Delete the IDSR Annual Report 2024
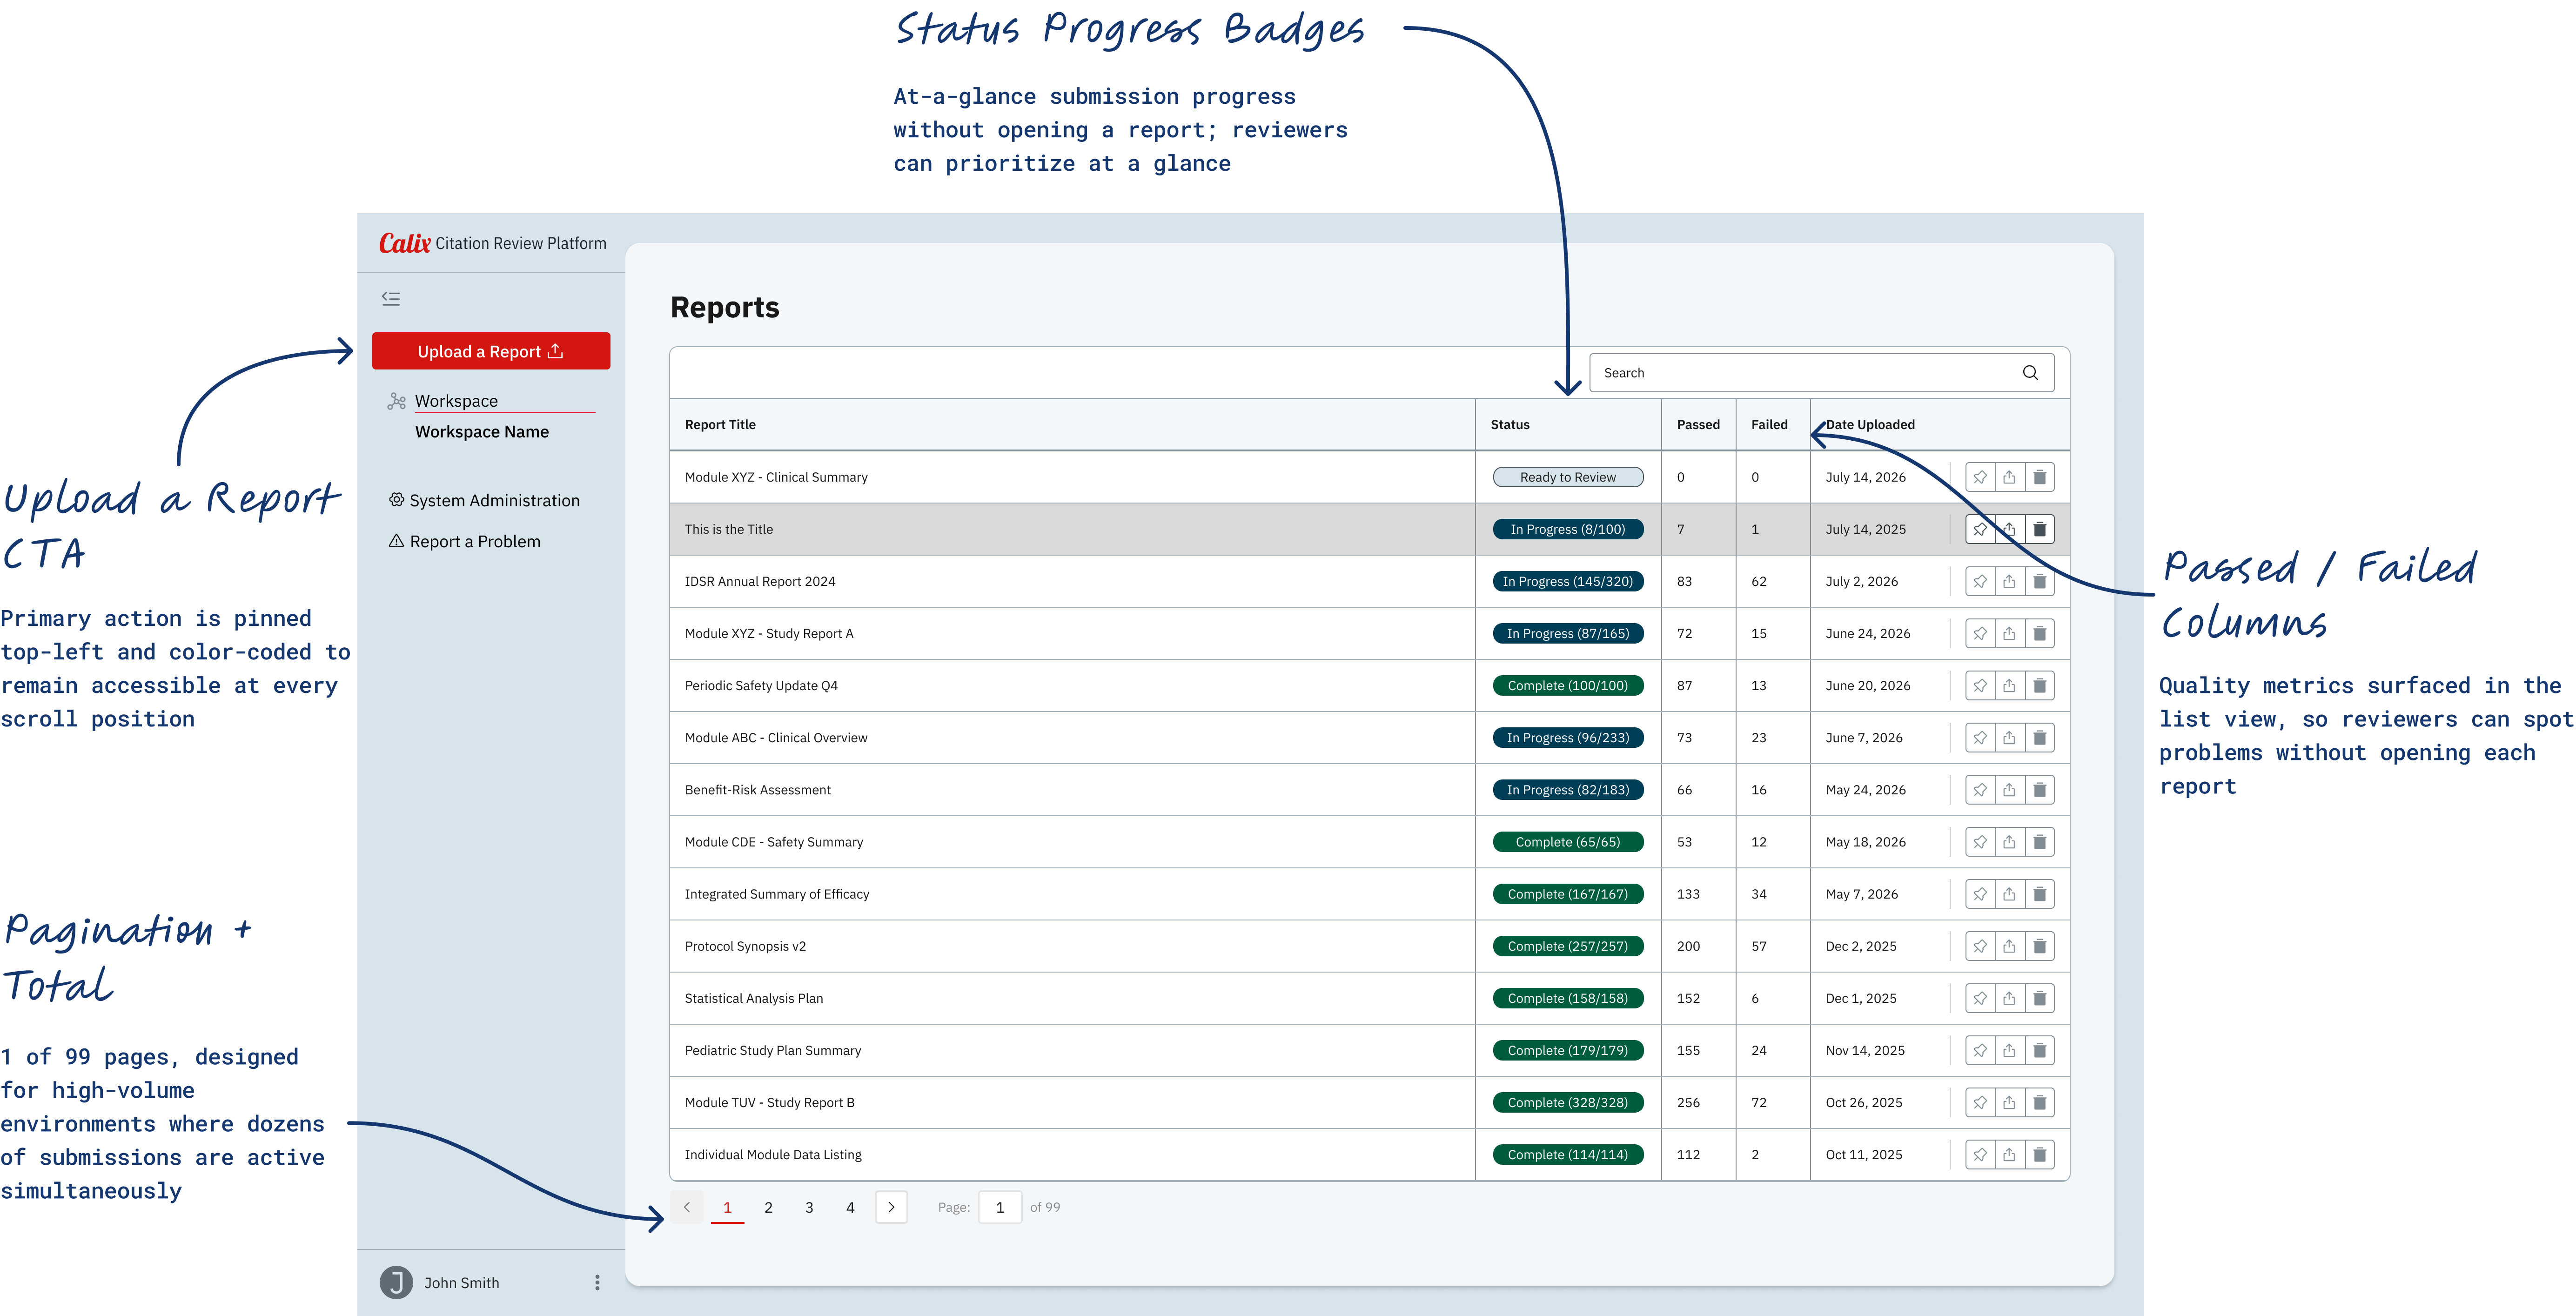2576x1316 pixels. 2040,581
